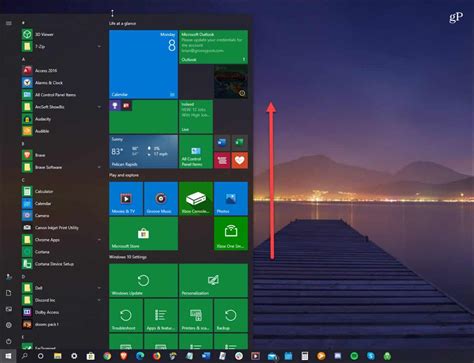Image resolution: width=474 pixels, height=363 pixels.
Task: Click the Calendar live tile
Action: click(143, 64)
